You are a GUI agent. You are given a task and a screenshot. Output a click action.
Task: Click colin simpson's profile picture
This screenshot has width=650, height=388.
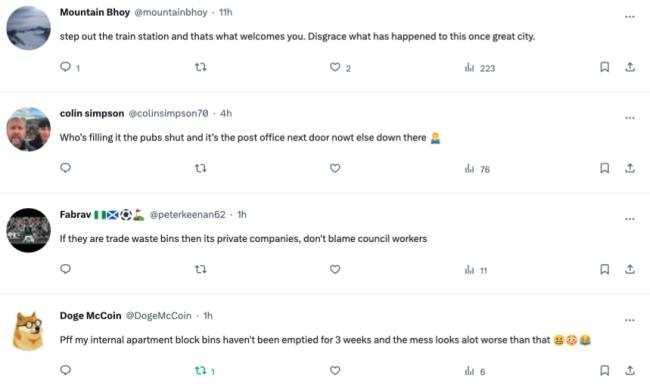[28, 129]
